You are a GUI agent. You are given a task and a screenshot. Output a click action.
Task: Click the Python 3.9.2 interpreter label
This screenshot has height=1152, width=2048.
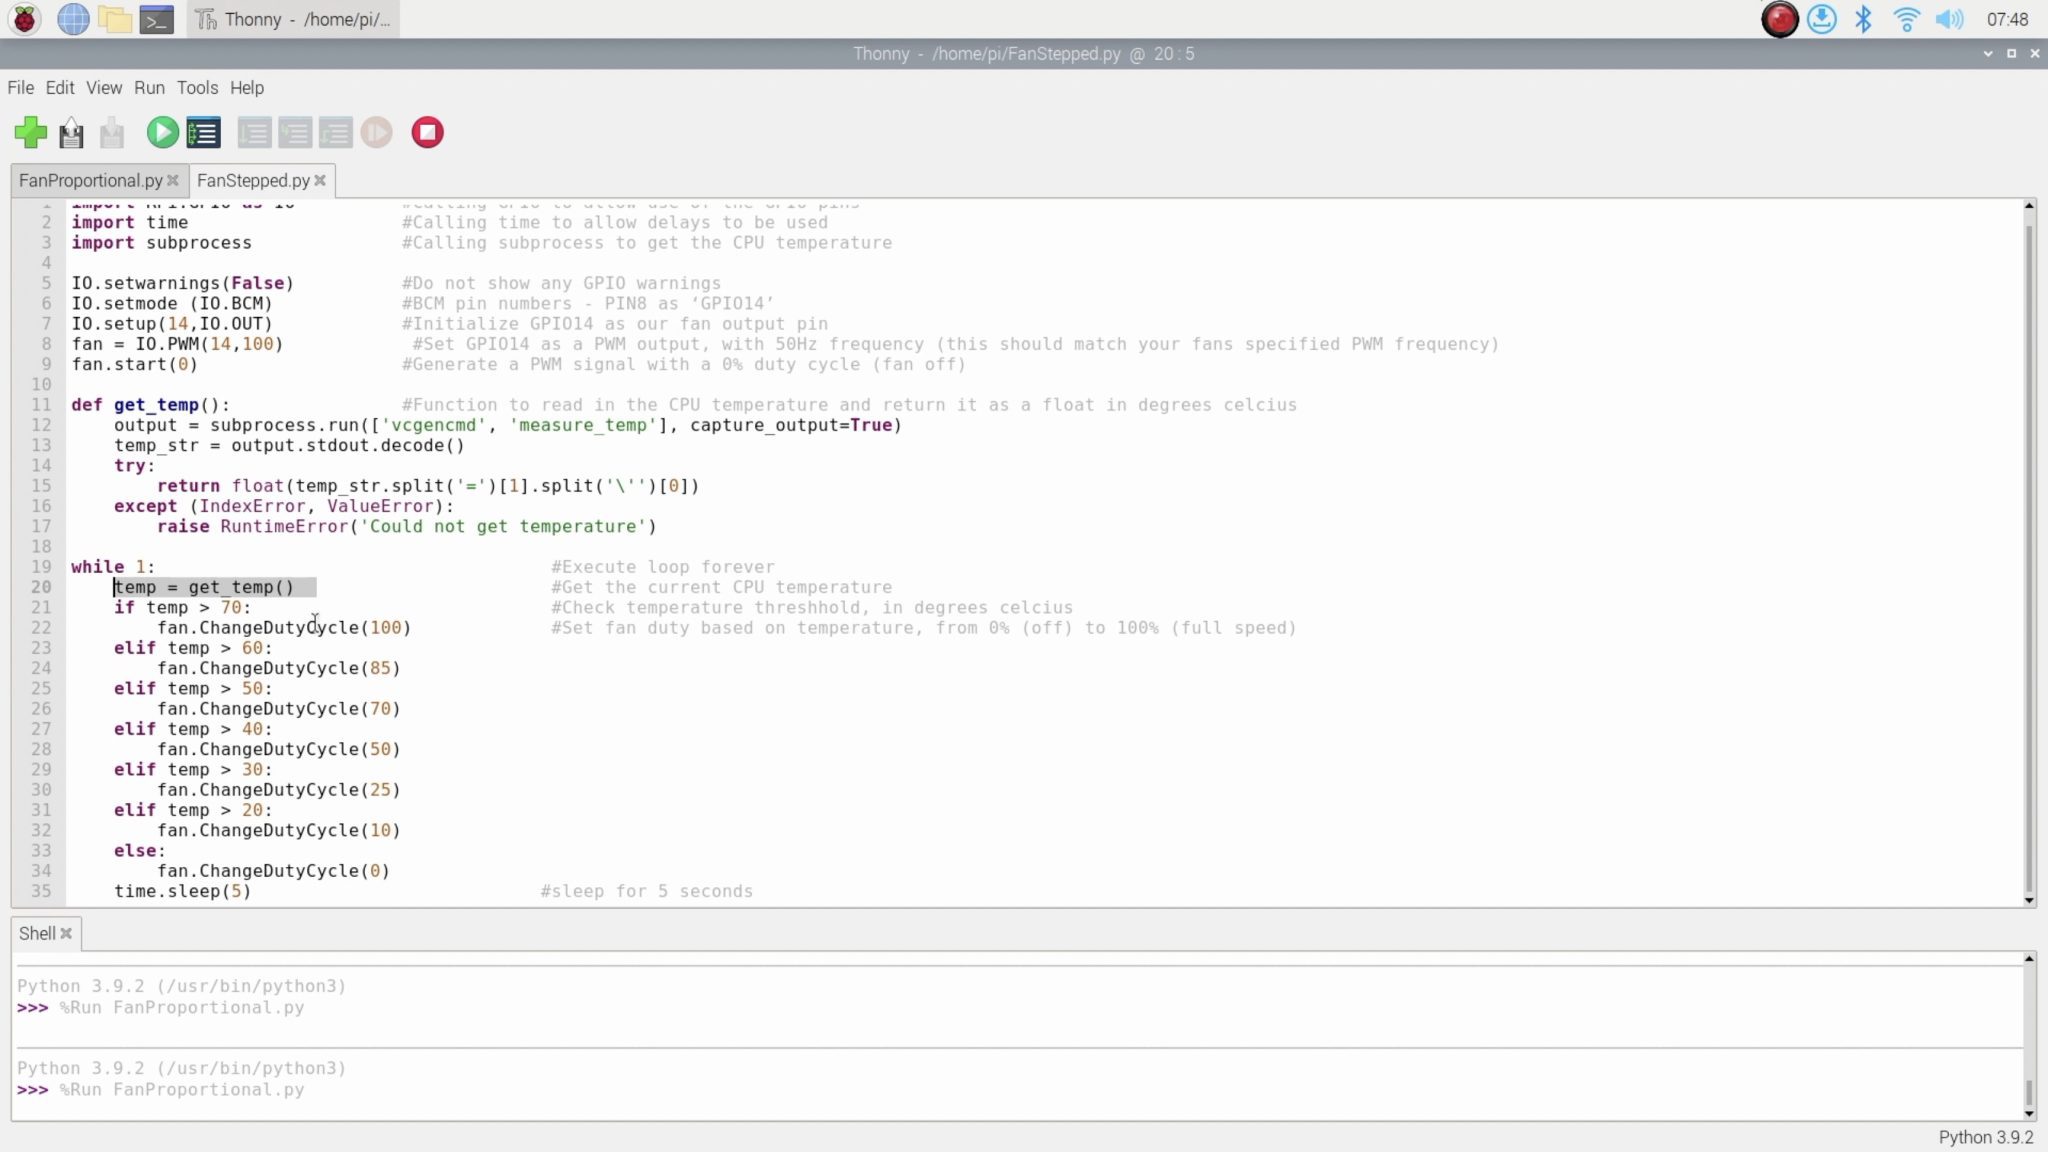click(x=1985, y=1137)
